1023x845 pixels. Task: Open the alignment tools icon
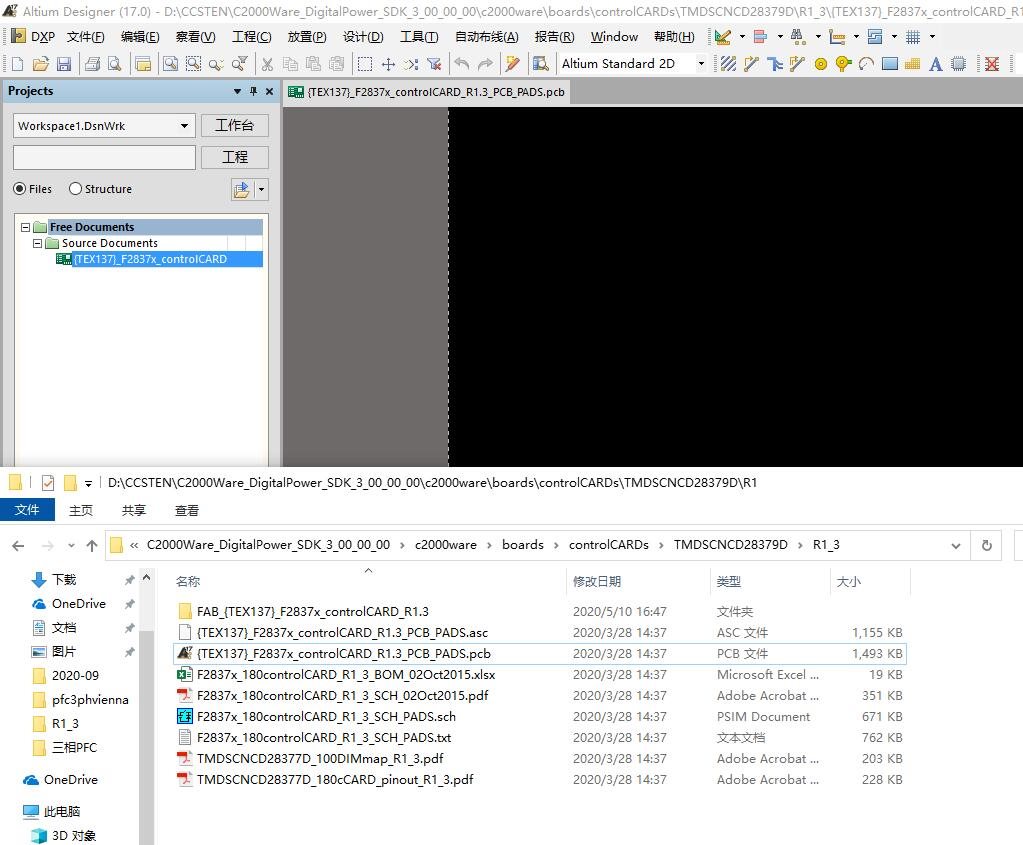[x=760, y=37]
